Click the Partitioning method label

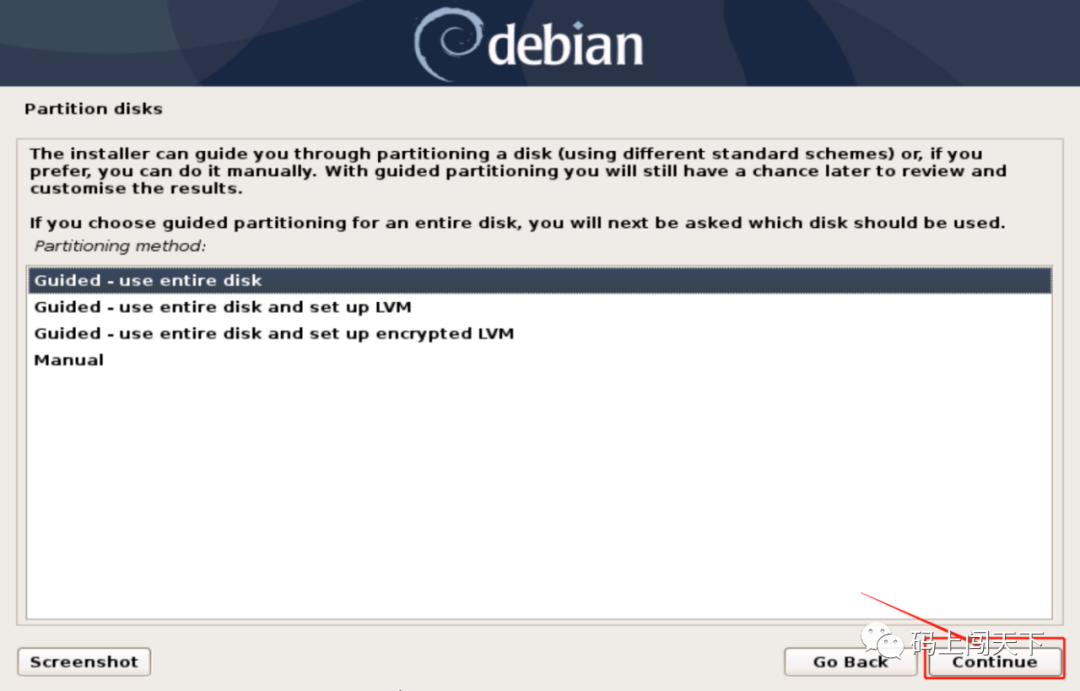pyautogui.click(x=120, y=246)
